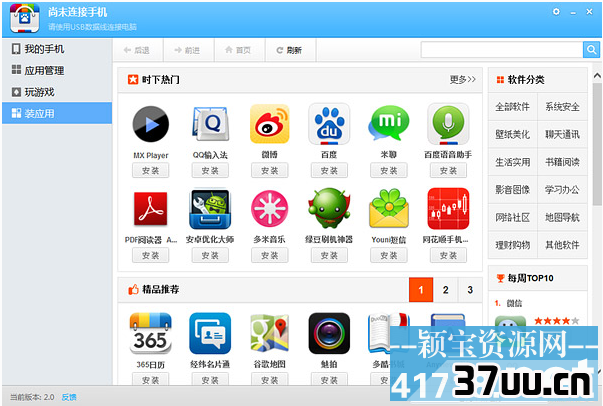
Task: Go back with the 后退 button
Action: tap(137, 50)
